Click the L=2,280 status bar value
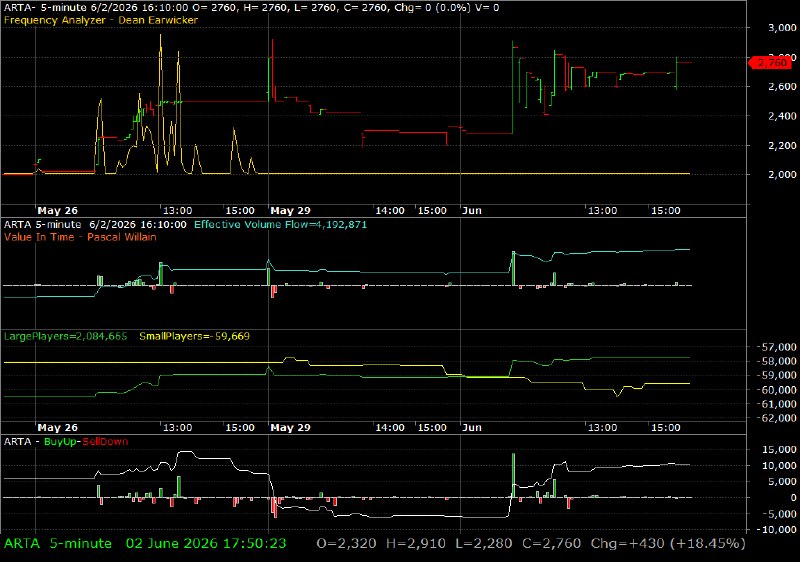The width and height of the screenshot is (800, 562). [x=484, y=544]
